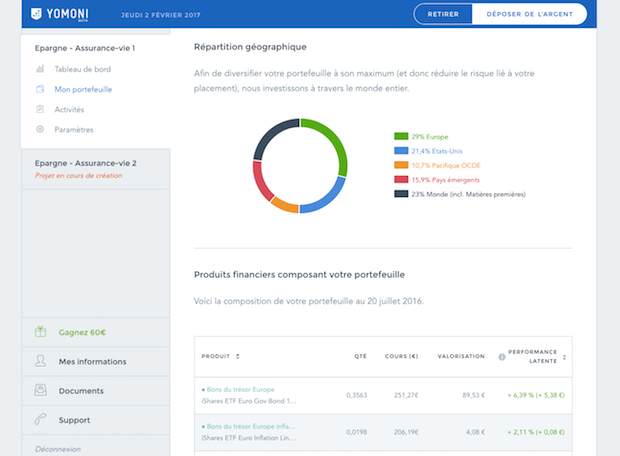Click the Yomoni logo icon
The image size is (620, 456).
[38, 14]
